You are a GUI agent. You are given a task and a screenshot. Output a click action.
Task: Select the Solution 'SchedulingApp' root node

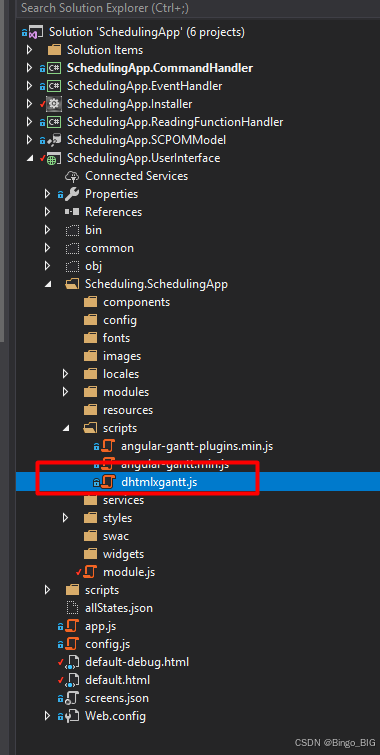147,32
